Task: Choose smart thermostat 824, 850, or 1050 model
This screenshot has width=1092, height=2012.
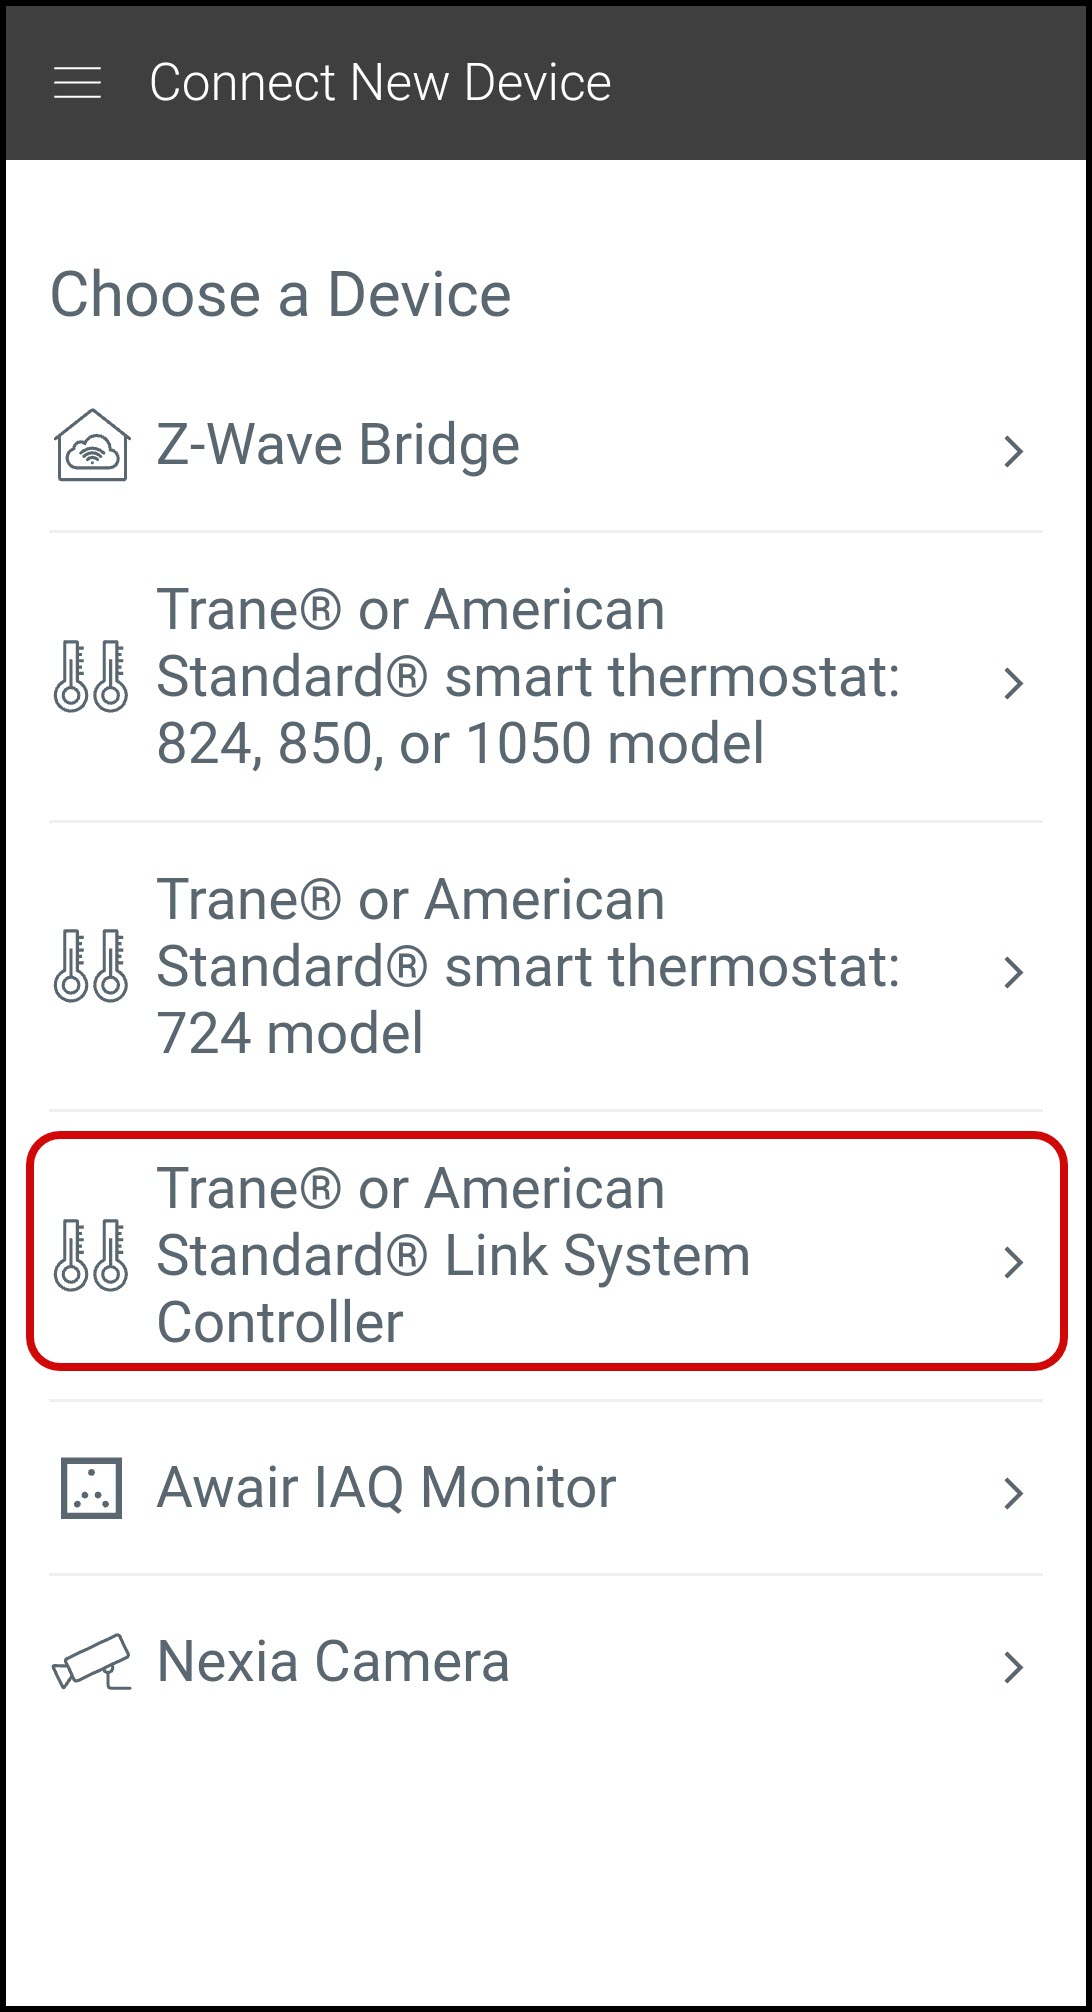Action: click(x=528, y=677)
